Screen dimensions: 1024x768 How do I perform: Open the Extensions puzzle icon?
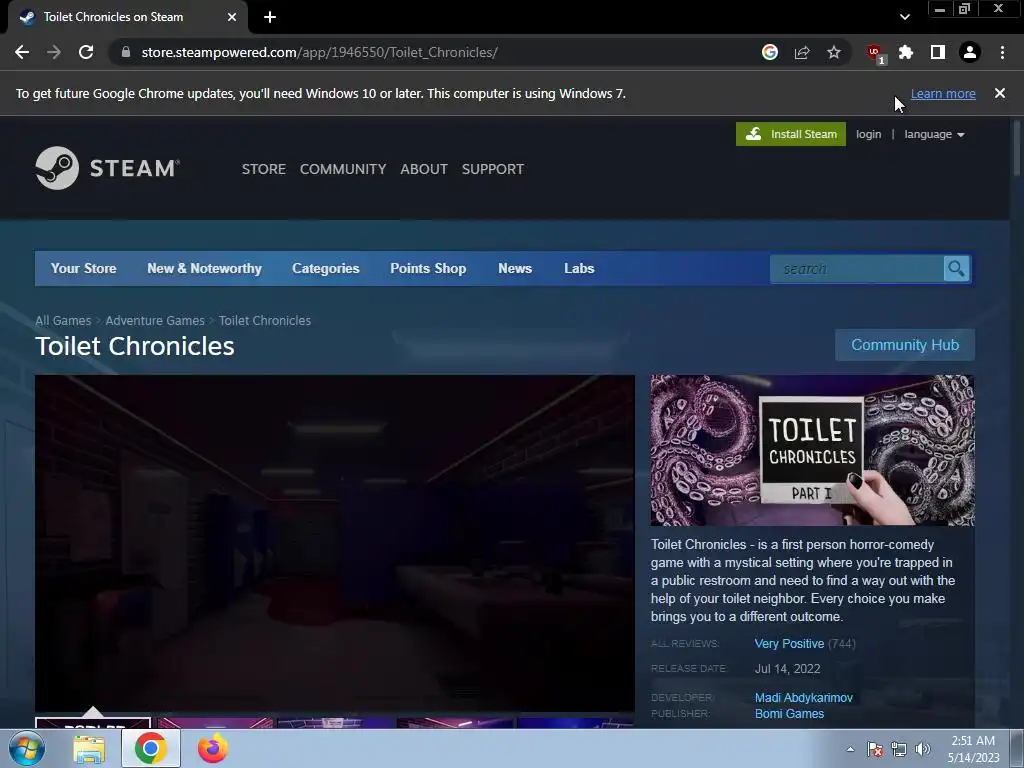[x=906, y=52]
